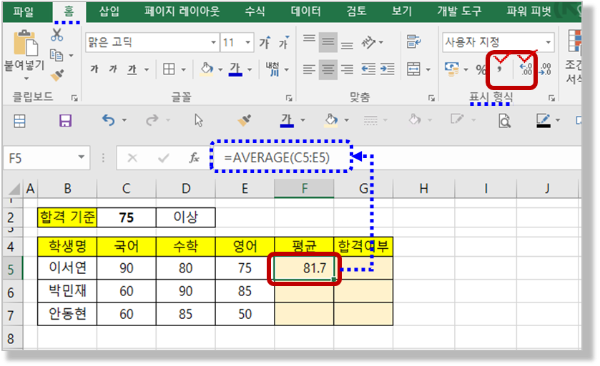Image resolution: width=600 pixels, height=366 pixels.
Task: Toggle wrap text
Action: pos(414,42)
